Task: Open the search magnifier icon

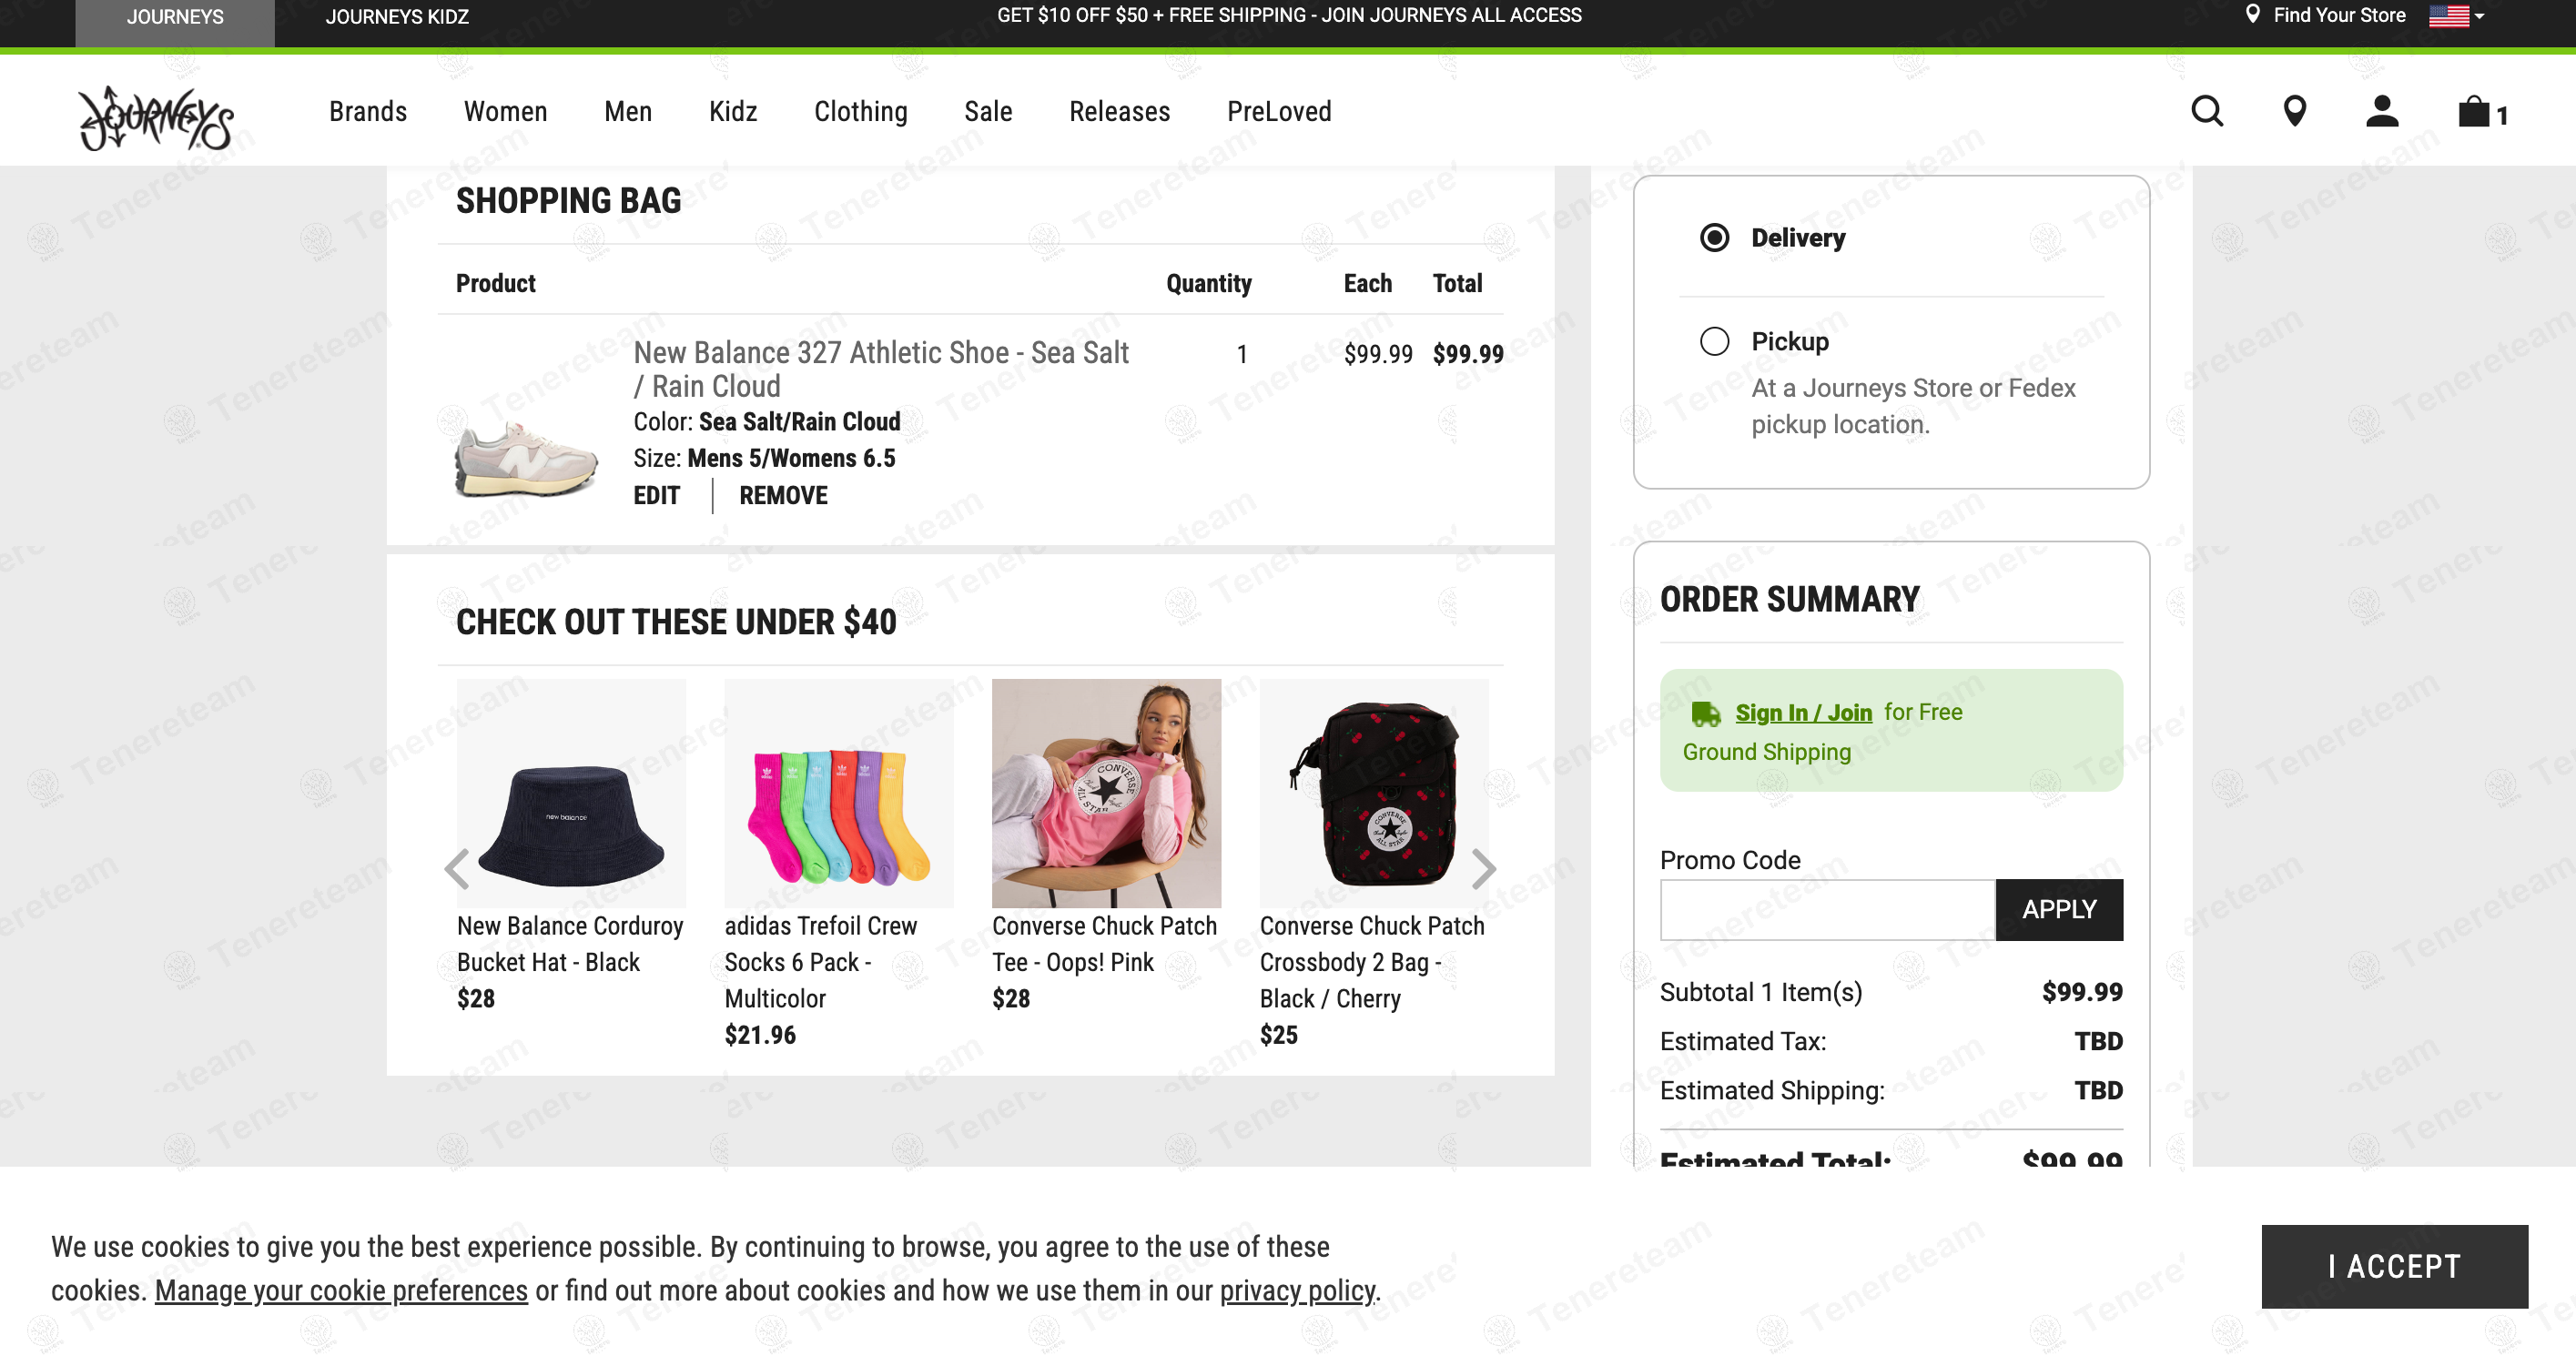Action: [2207, 111]
